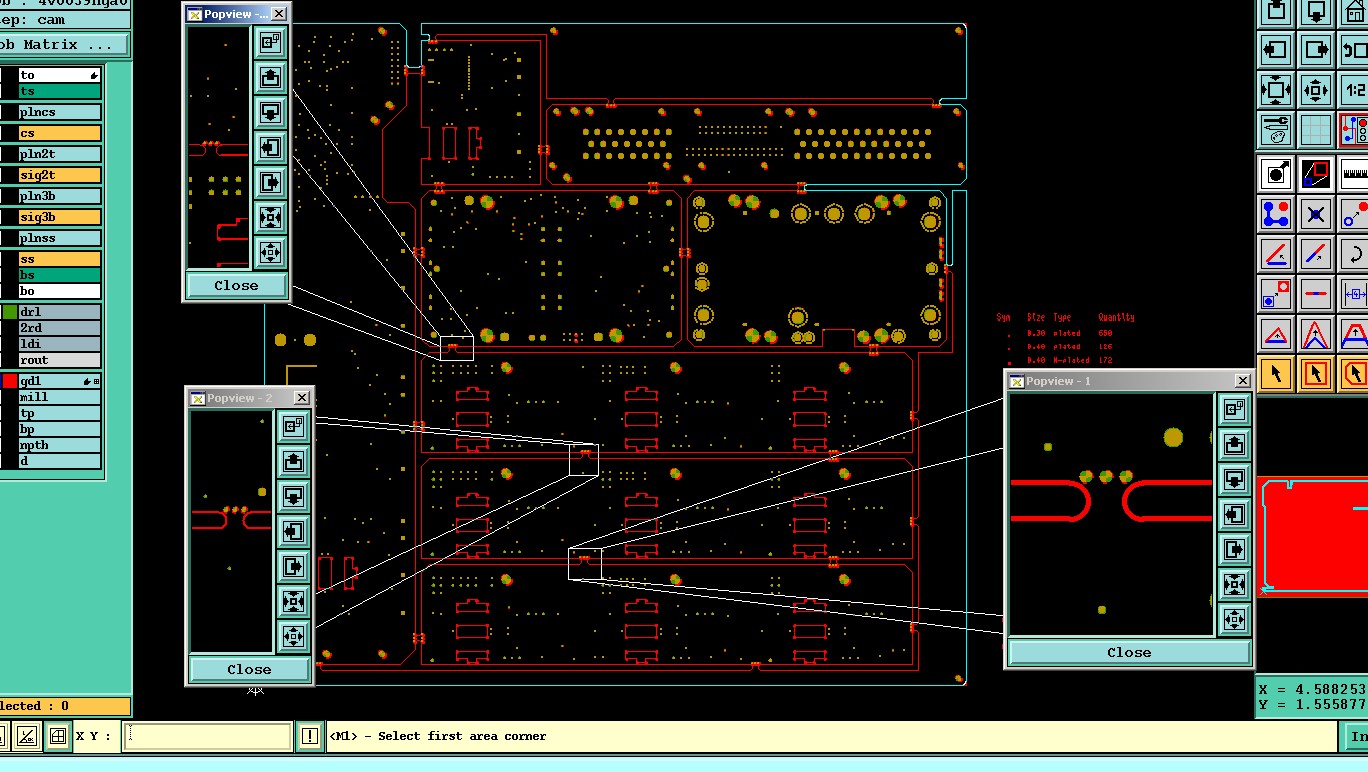1368x772 pixels.
Task: Toggle the green display box of drl layer
Action: (x=9, y=312)
